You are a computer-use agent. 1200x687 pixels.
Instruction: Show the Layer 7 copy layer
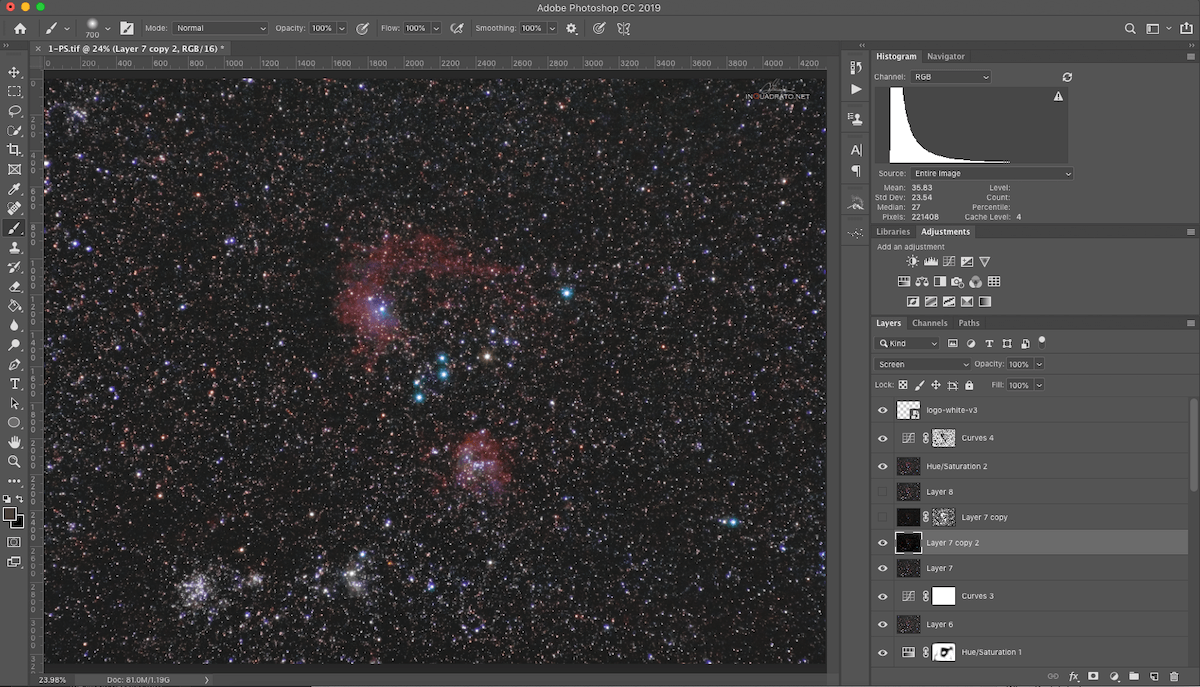(x=882, y=517)
